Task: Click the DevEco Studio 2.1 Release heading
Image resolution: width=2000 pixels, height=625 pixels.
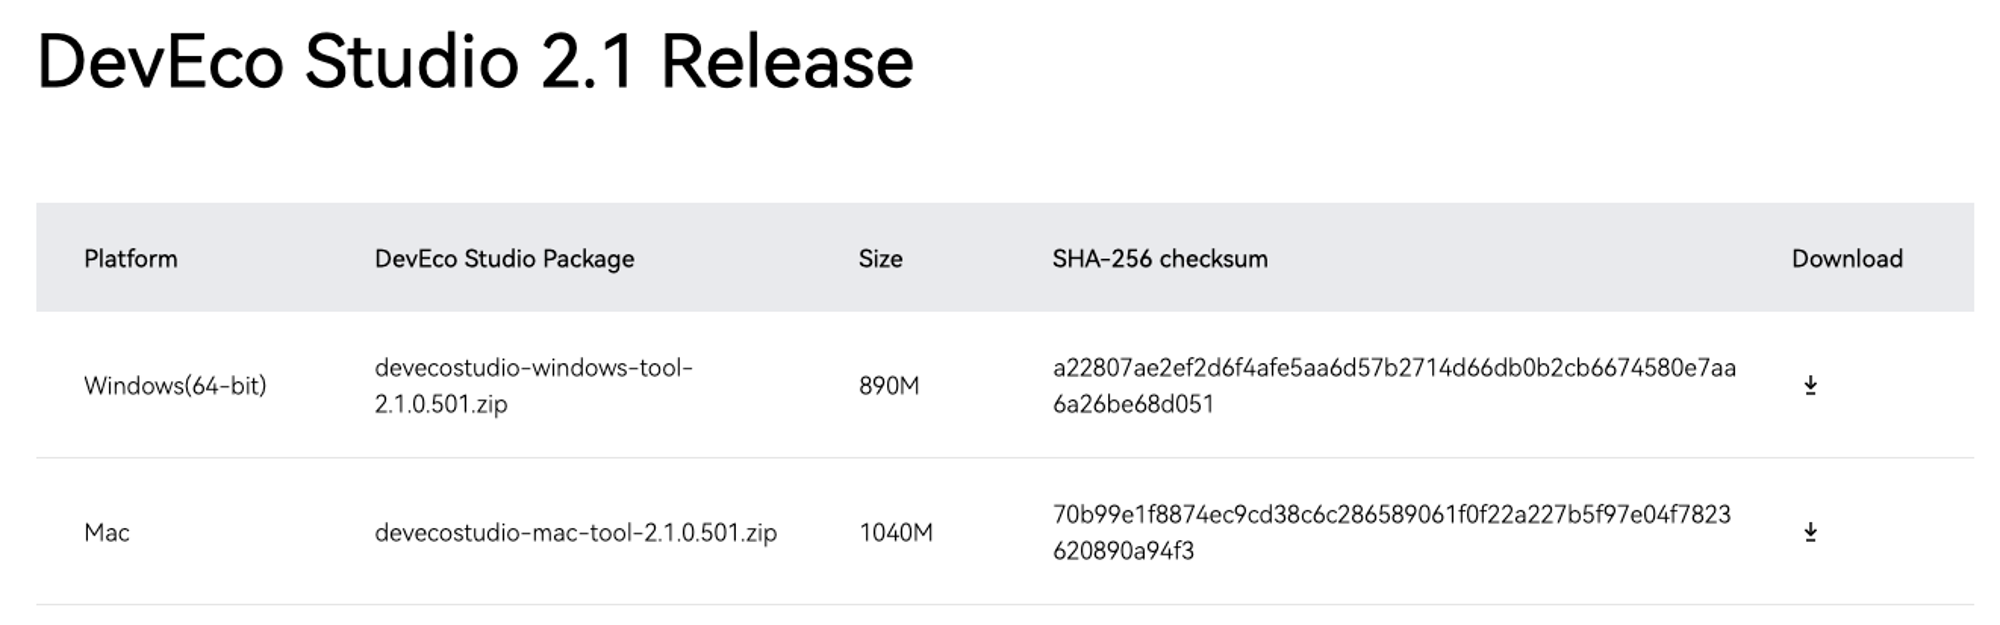Action: [475, 62]
